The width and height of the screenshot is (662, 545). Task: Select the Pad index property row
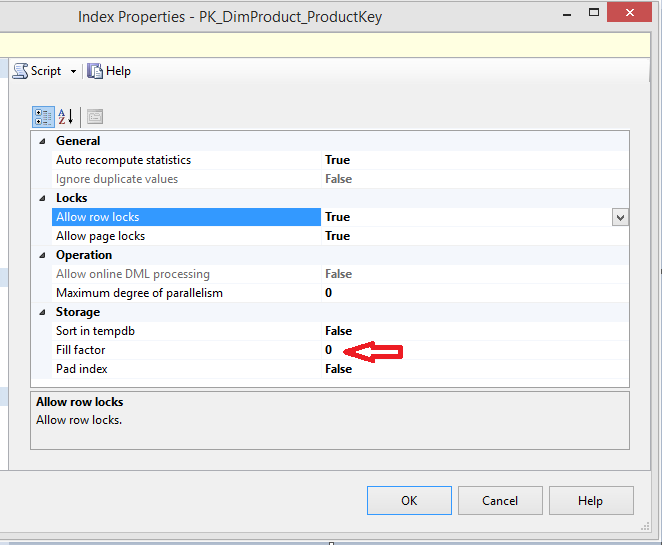point(83,369)
